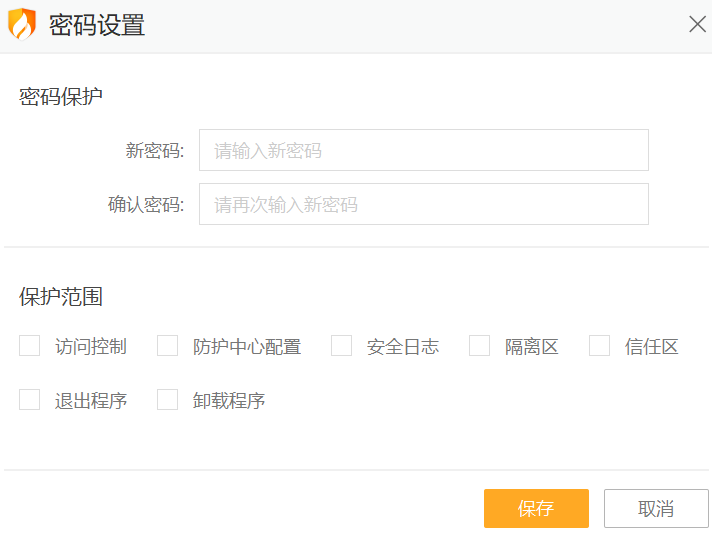Check the 信任区 checkbox
The height and width of the screenshot is (537, 712).
point(599,346)
